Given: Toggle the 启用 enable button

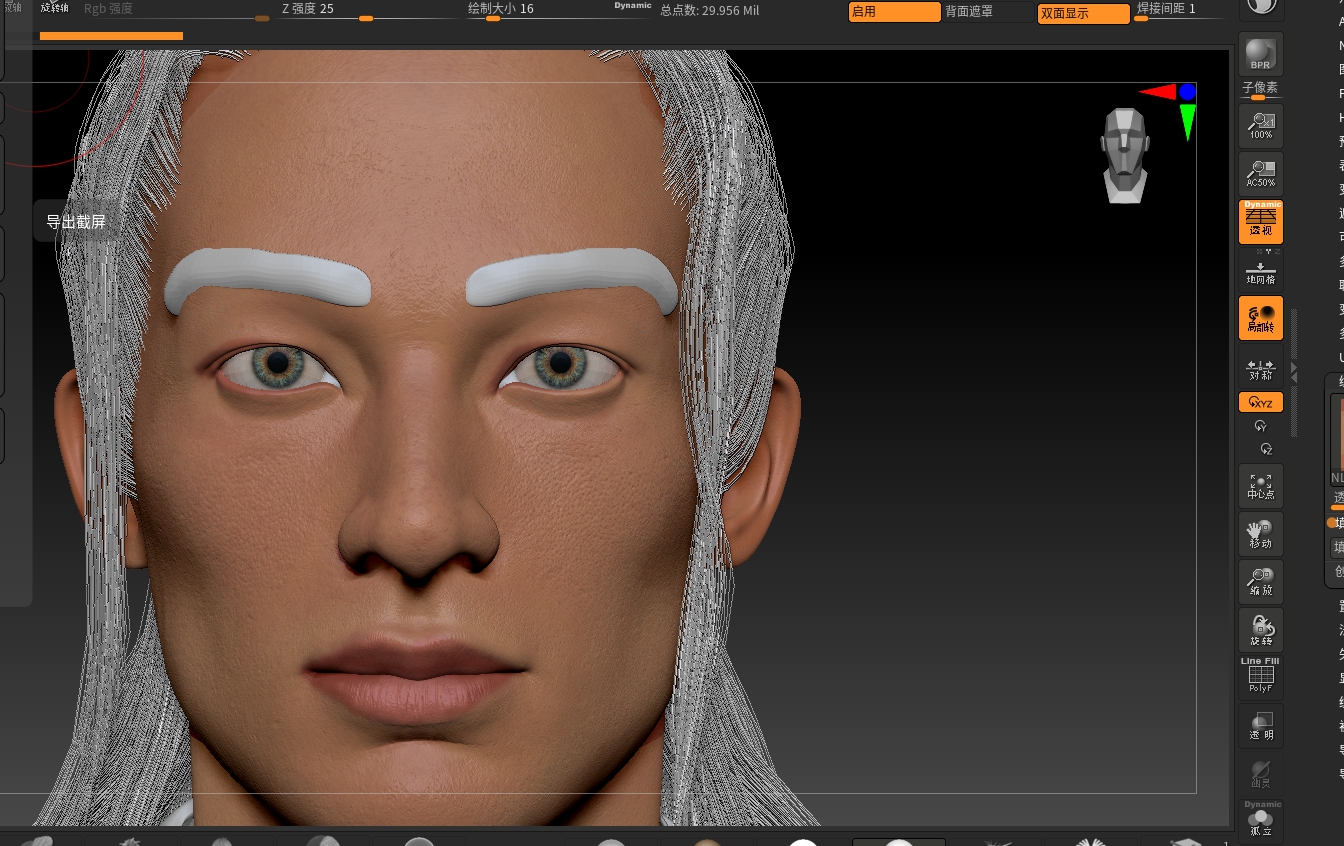Looking at the screenshot, I should [x=894, y=12].
